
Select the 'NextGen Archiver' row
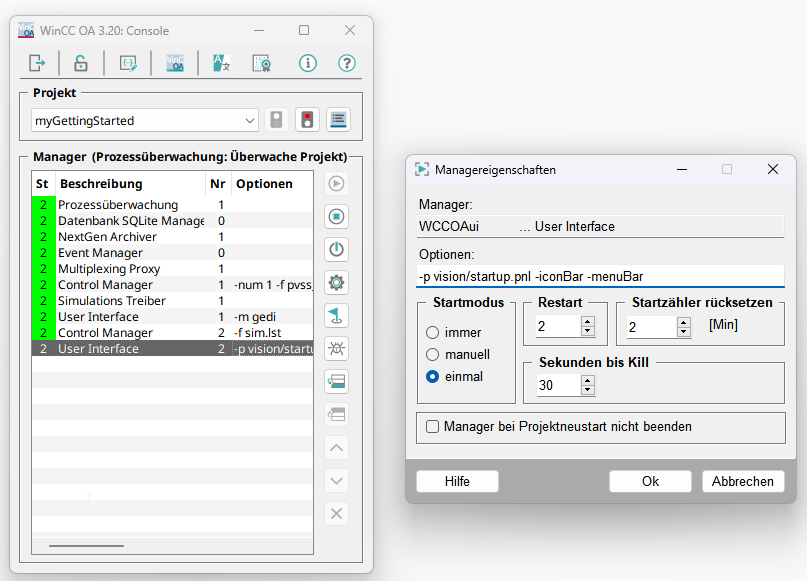tap(172, 237)
